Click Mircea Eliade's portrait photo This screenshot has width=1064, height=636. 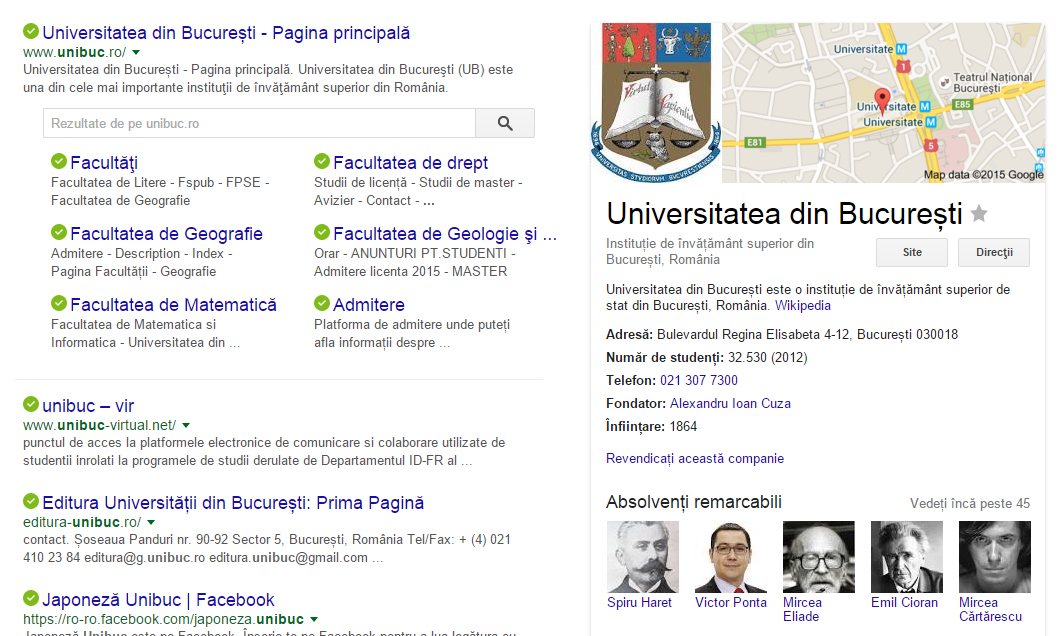[x=819, y=557]
